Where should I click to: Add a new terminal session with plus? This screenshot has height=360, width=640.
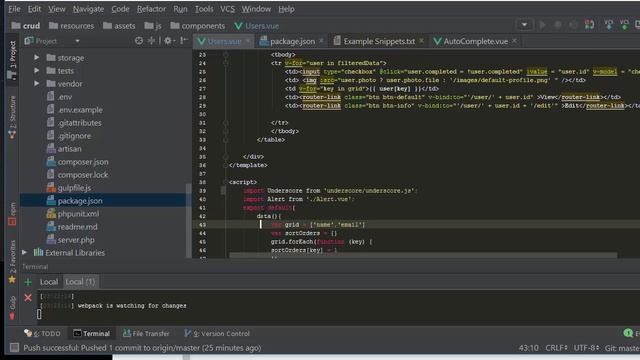coord(28,282)
